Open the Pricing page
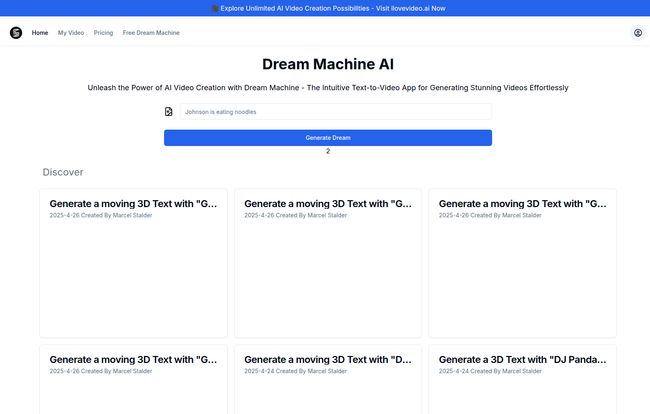The width and height of the screenshot is (650, 414). pos(103,33)
